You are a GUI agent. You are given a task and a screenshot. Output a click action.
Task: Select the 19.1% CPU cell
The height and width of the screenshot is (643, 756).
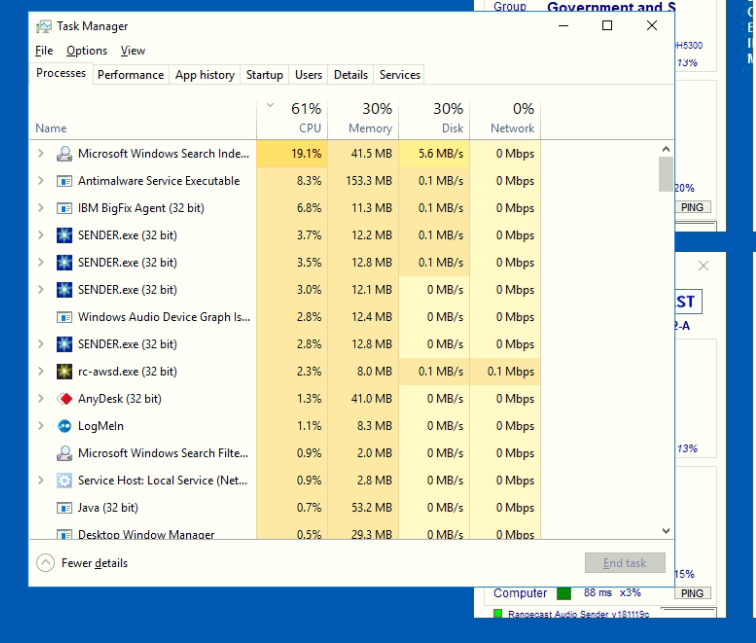pos(292,154)
